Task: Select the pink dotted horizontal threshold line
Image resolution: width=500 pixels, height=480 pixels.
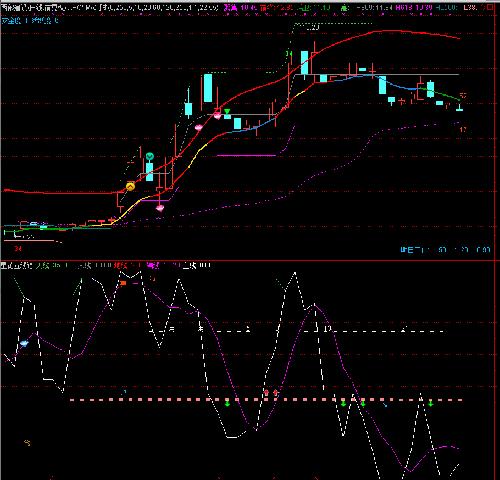Action: (x=266, y=399)
